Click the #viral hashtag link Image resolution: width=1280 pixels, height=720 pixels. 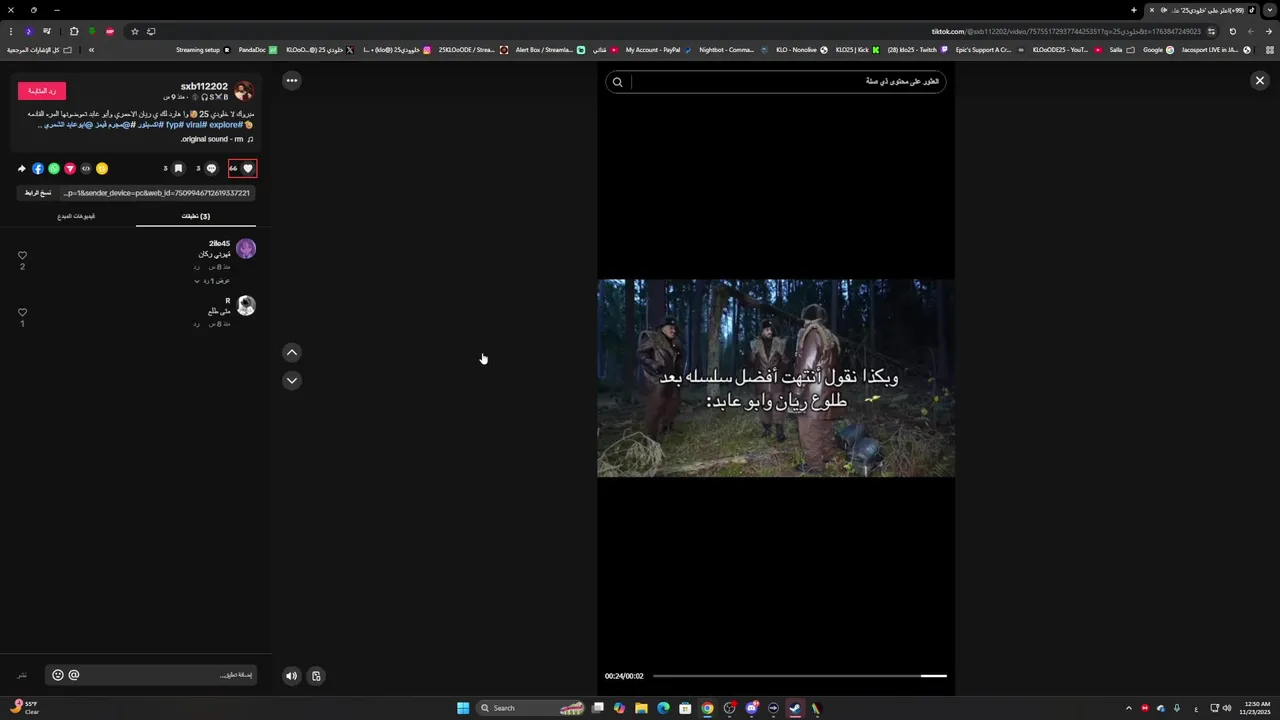click(196, 125)
